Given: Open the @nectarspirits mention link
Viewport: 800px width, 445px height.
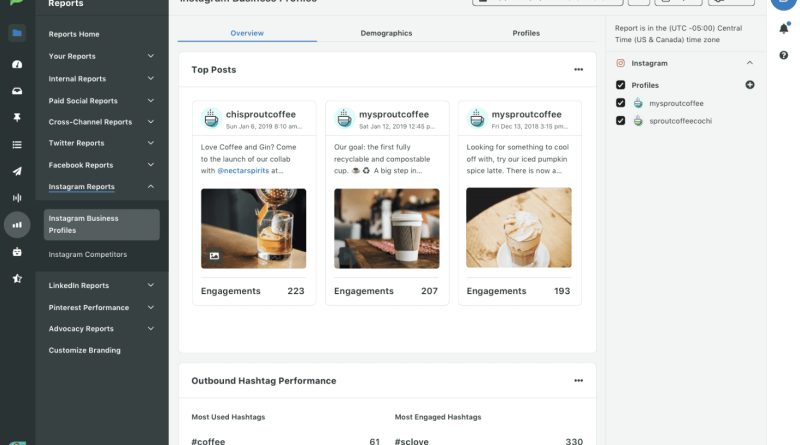Looking at the screenshot, I should [x=243, y=171].
